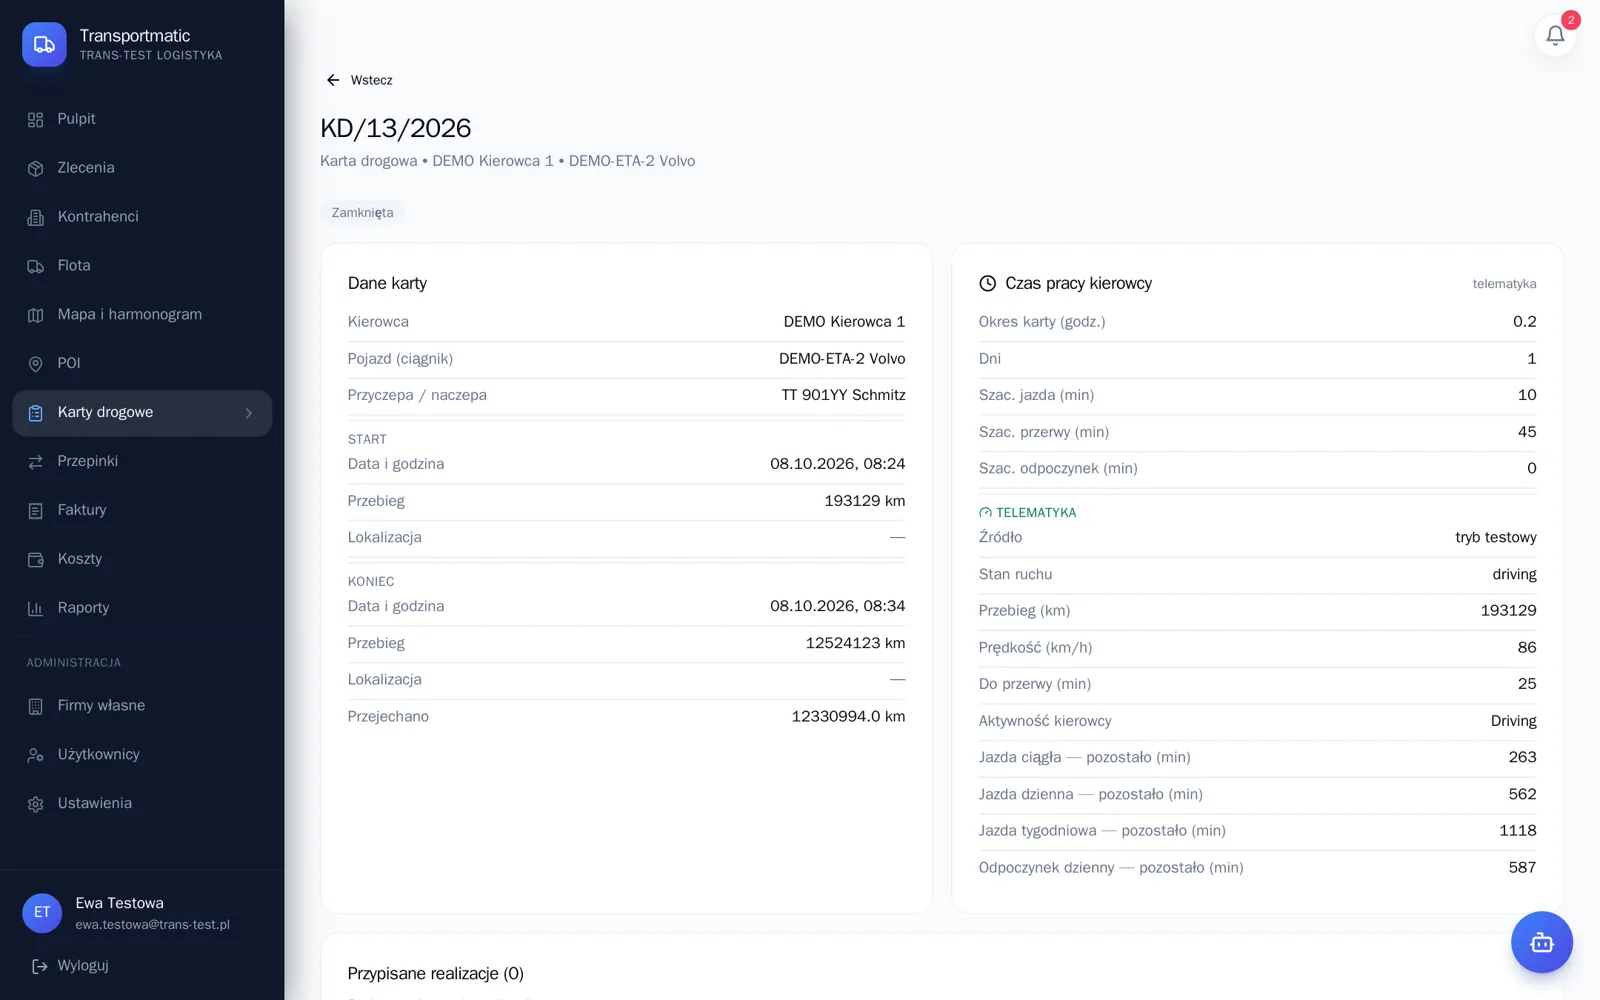Click the start date 08.10.2026, 08:24
Screen dimensions: 1600x1000
[838, 464]
